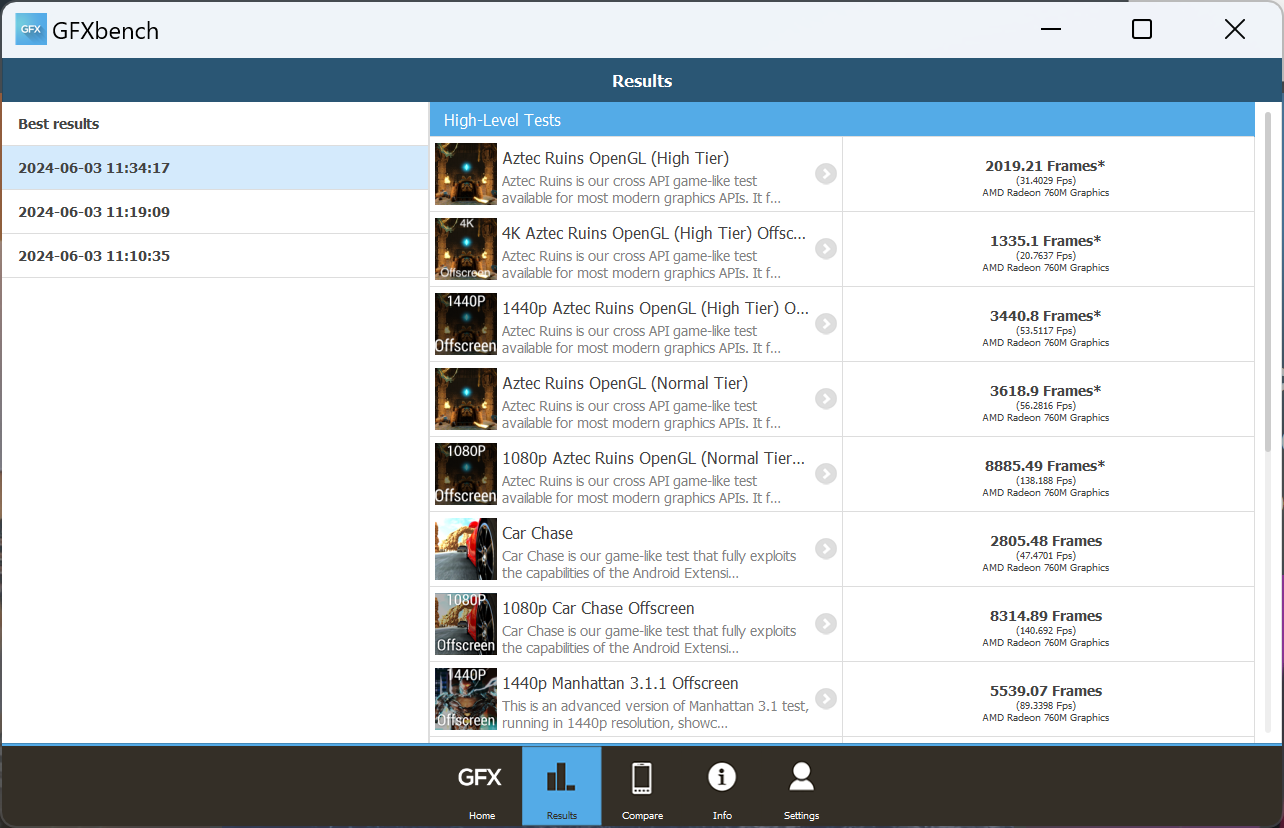Click the 1440P Offscreen Aztec Ruins thumbnail
This screenshot has width=1284, height=828.
pyautogui.click(x=466, y=324)
